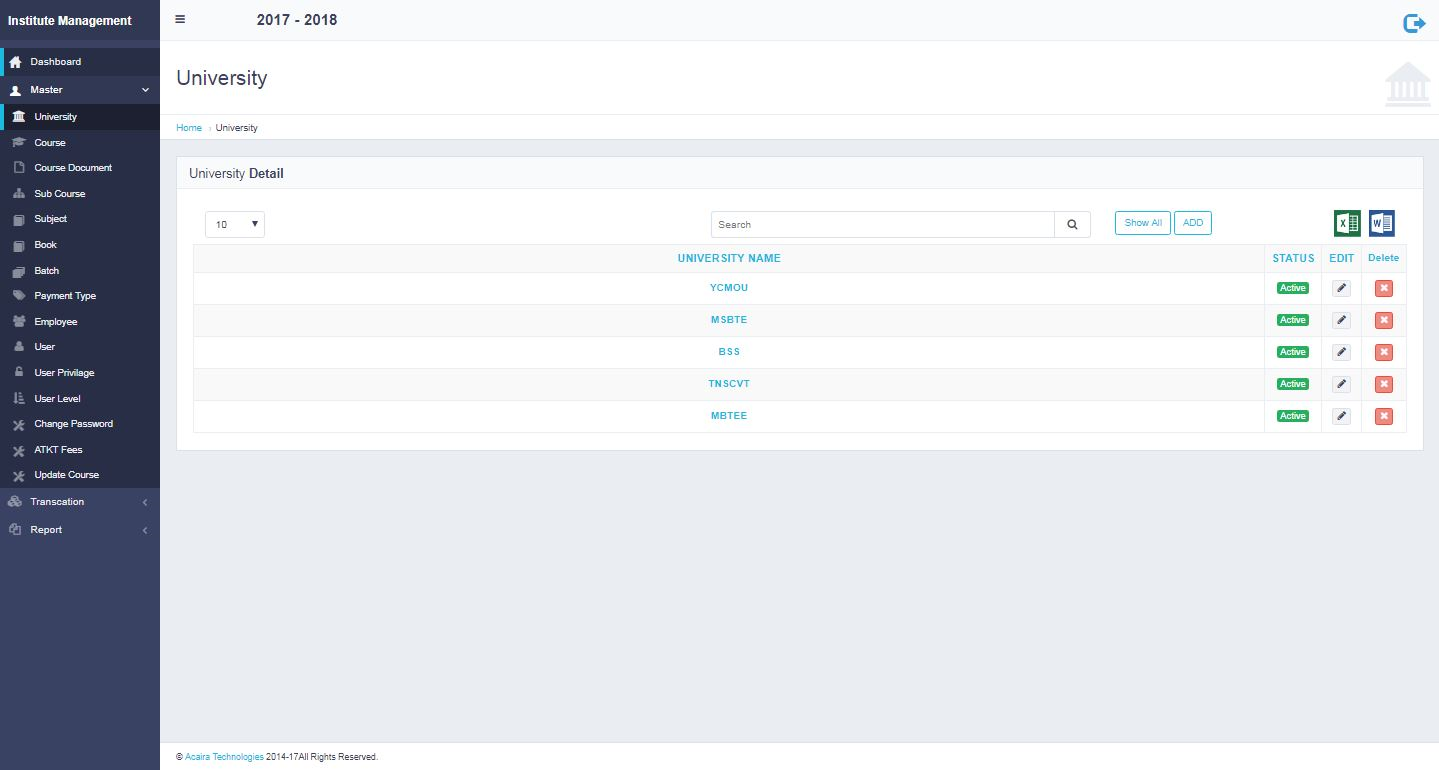This screenshot has height=770, width=1439.
Task: Delete the MBTEE university entry
Action: coord(1383,416)
